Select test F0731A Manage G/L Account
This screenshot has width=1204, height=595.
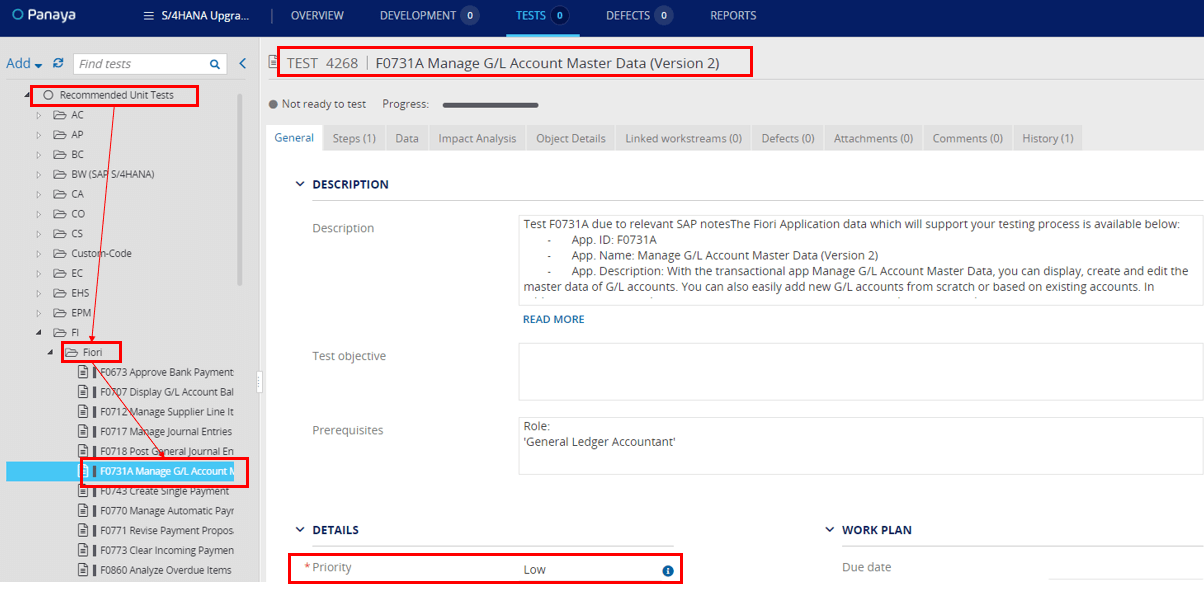point(166,471)
